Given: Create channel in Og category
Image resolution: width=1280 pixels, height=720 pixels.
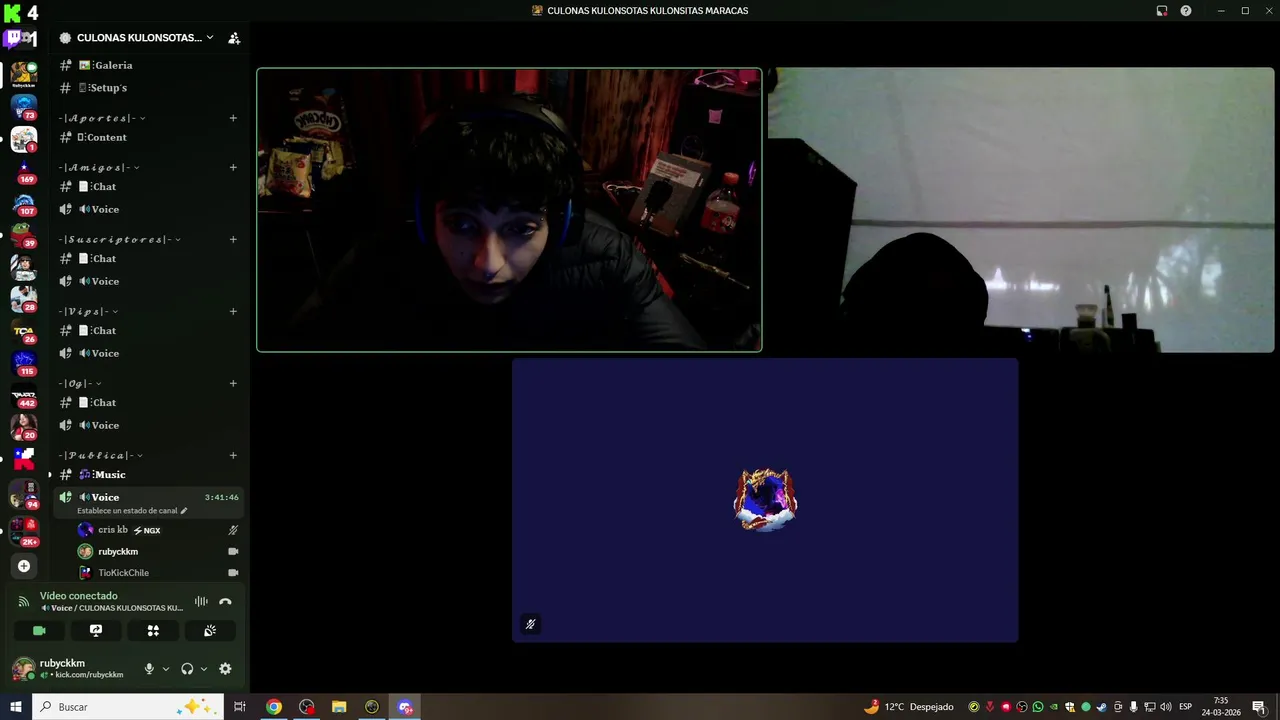Looking at the screenshot, I should pyautogui.click(x=233, y=383).
